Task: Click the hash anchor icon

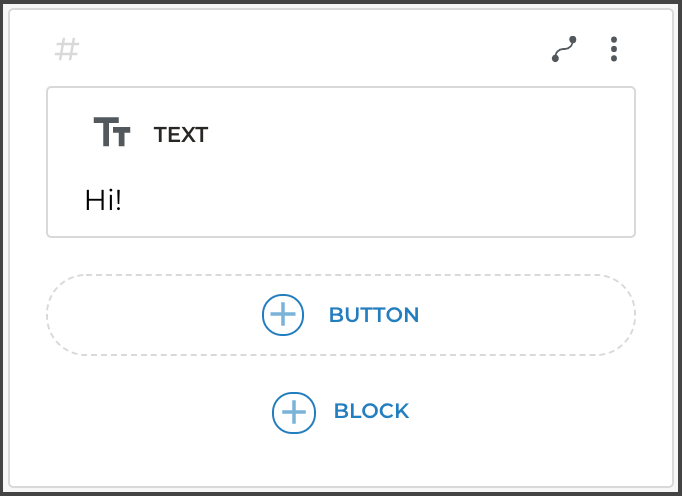Action: (x=67, y=49)
